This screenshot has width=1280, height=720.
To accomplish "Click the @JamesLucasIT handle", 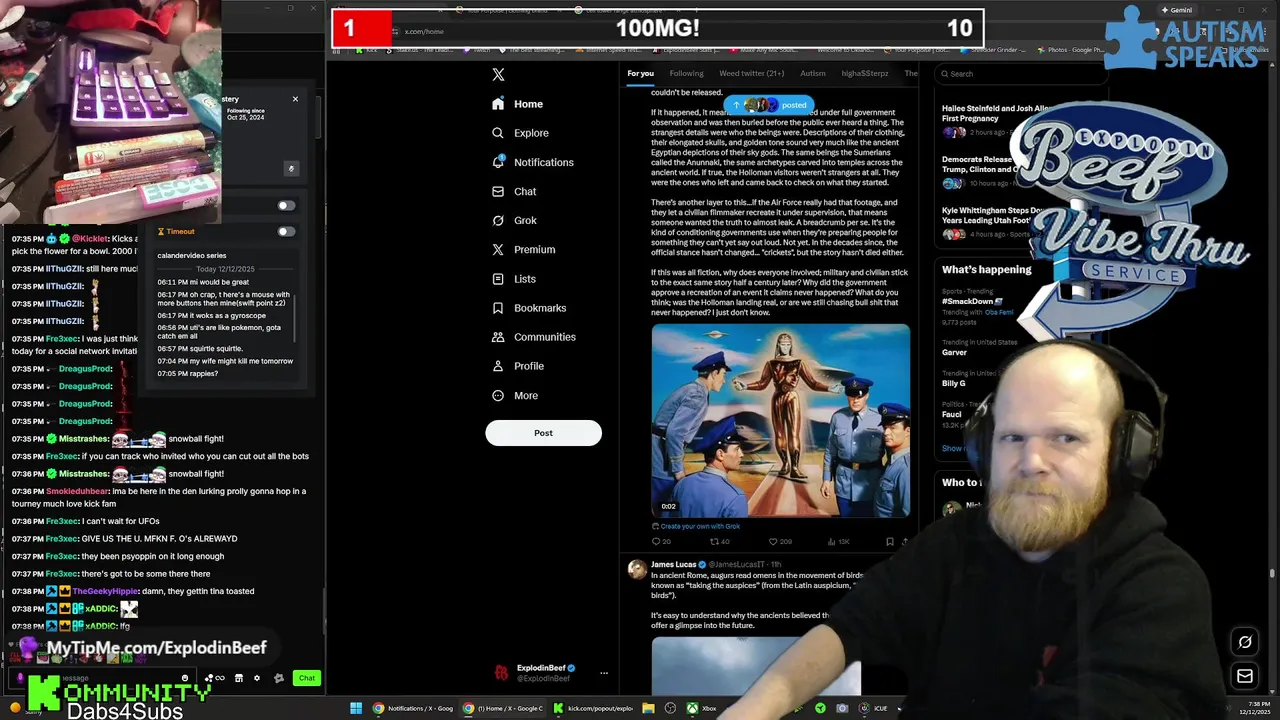I will (737, 564).
